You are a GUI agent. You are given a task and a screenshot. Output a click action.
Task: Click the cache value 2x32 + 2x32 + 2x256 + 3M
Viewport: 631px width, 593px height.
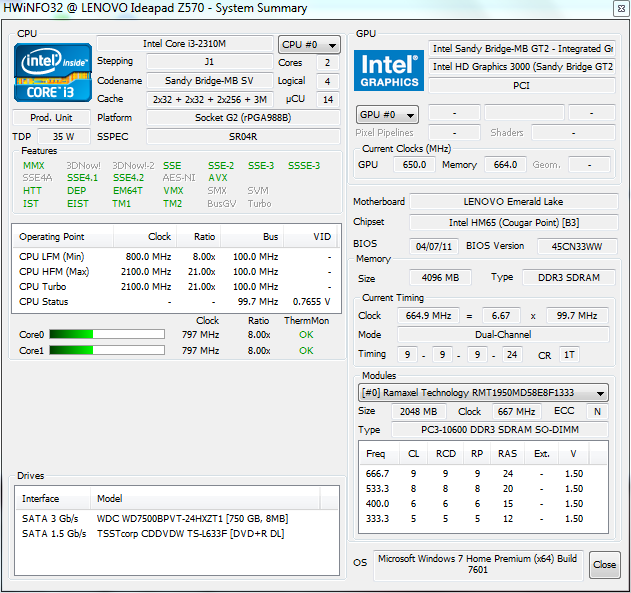click(x=210, y=99)
